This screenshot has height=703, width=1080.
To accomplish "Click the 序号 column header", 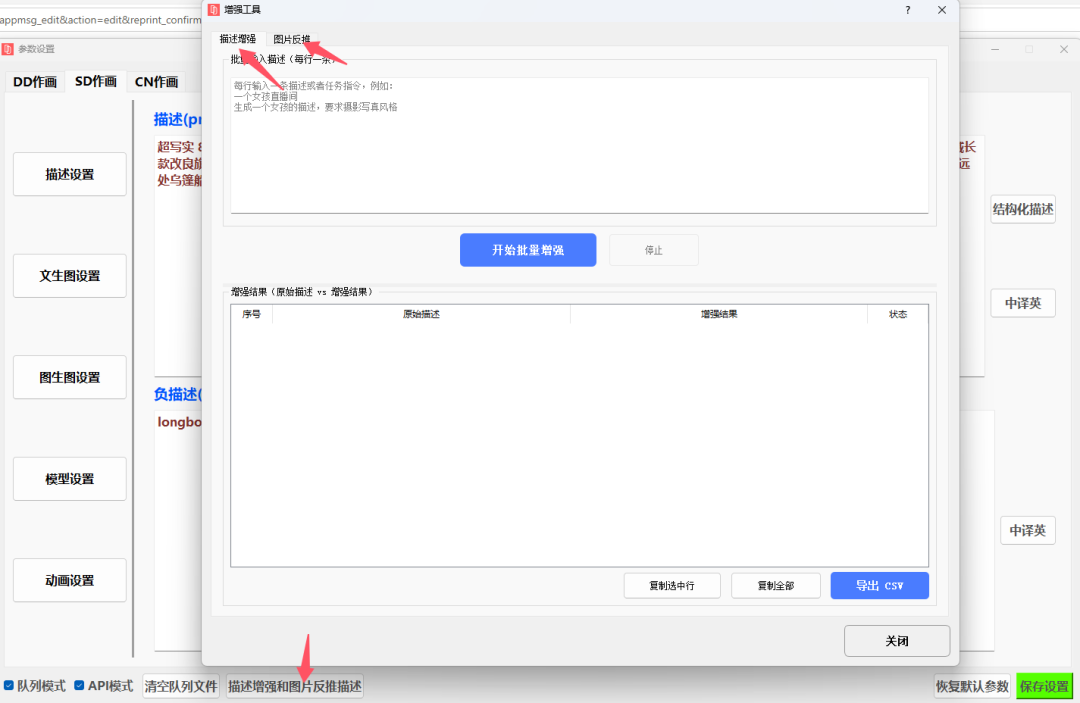I will click(251, 314).
